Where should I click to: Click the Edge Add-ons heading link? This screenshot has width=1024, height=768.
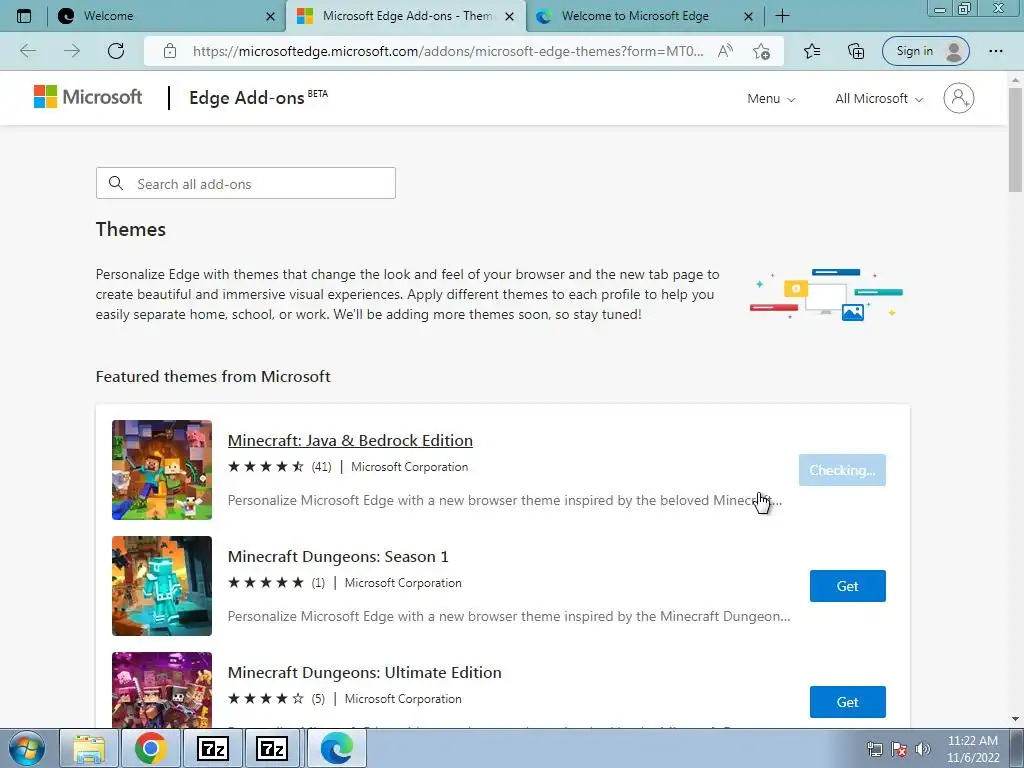point(246,98)
